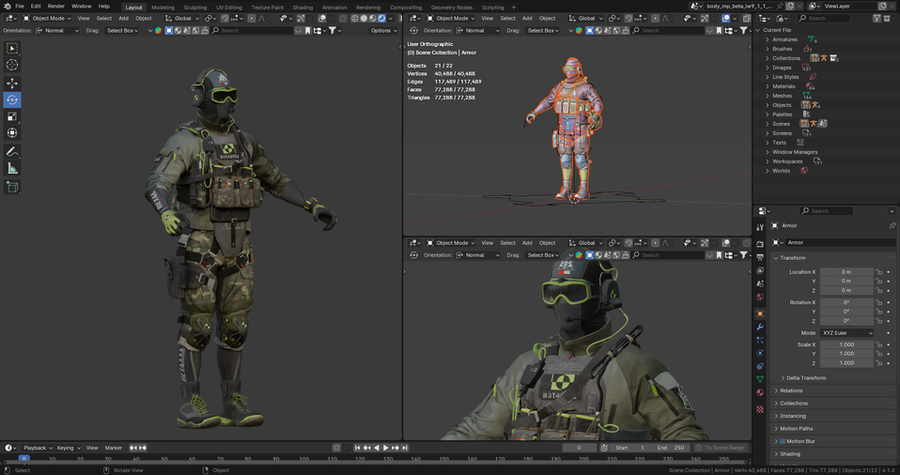This screenshot has width=900, height=475.
Task: Open the Object Mode dropdown in left viewport
Action: pyautogui.click(x=47, y=18)
